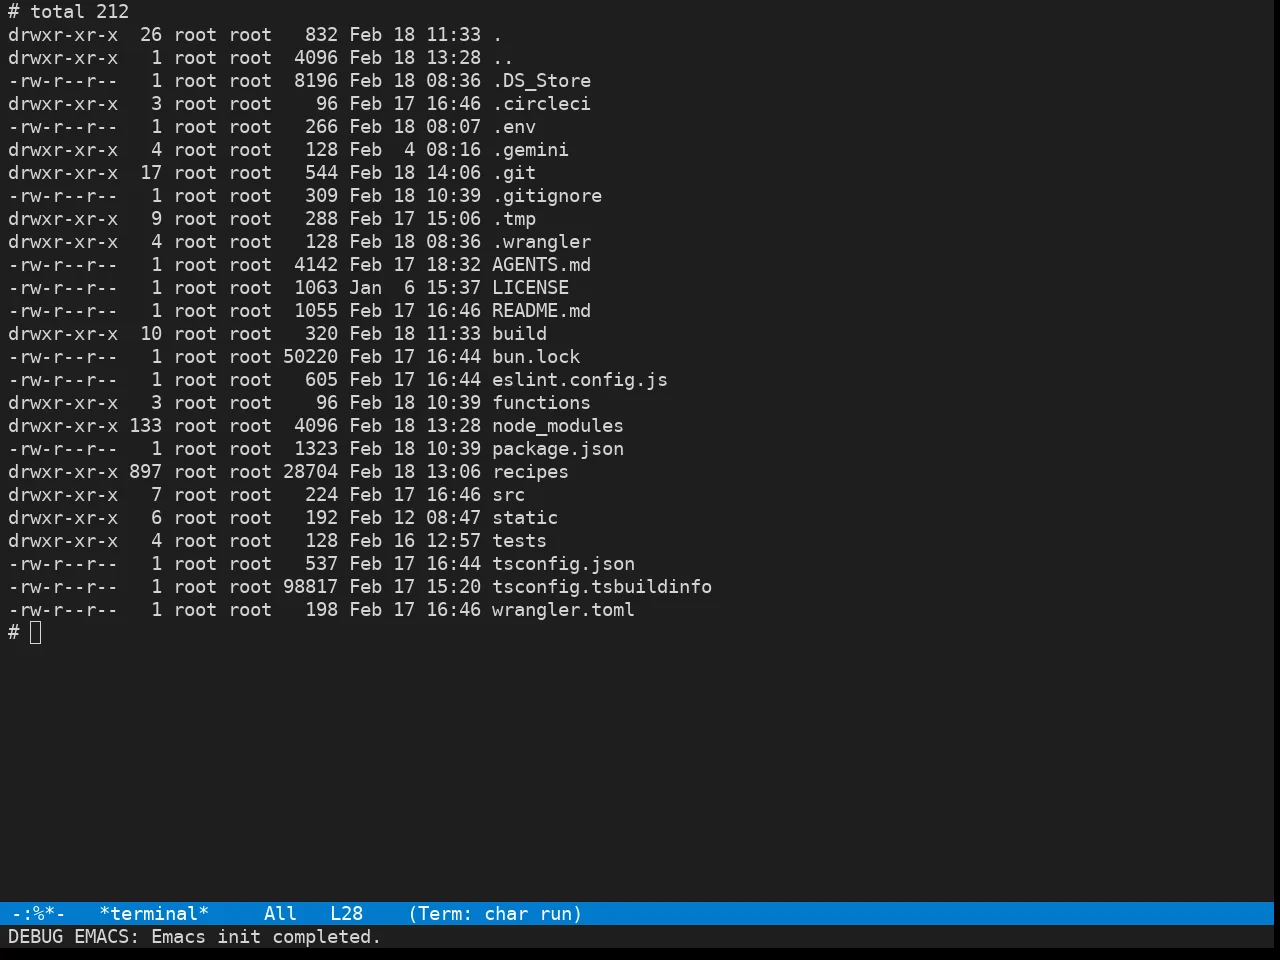Click the link count 897
This screenshot has width=1280, height=960.
[145, 472]
